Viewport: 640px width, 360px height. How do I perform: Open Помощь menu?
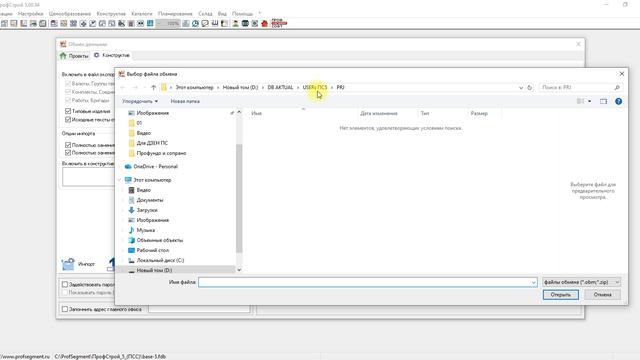coord(242,13)
